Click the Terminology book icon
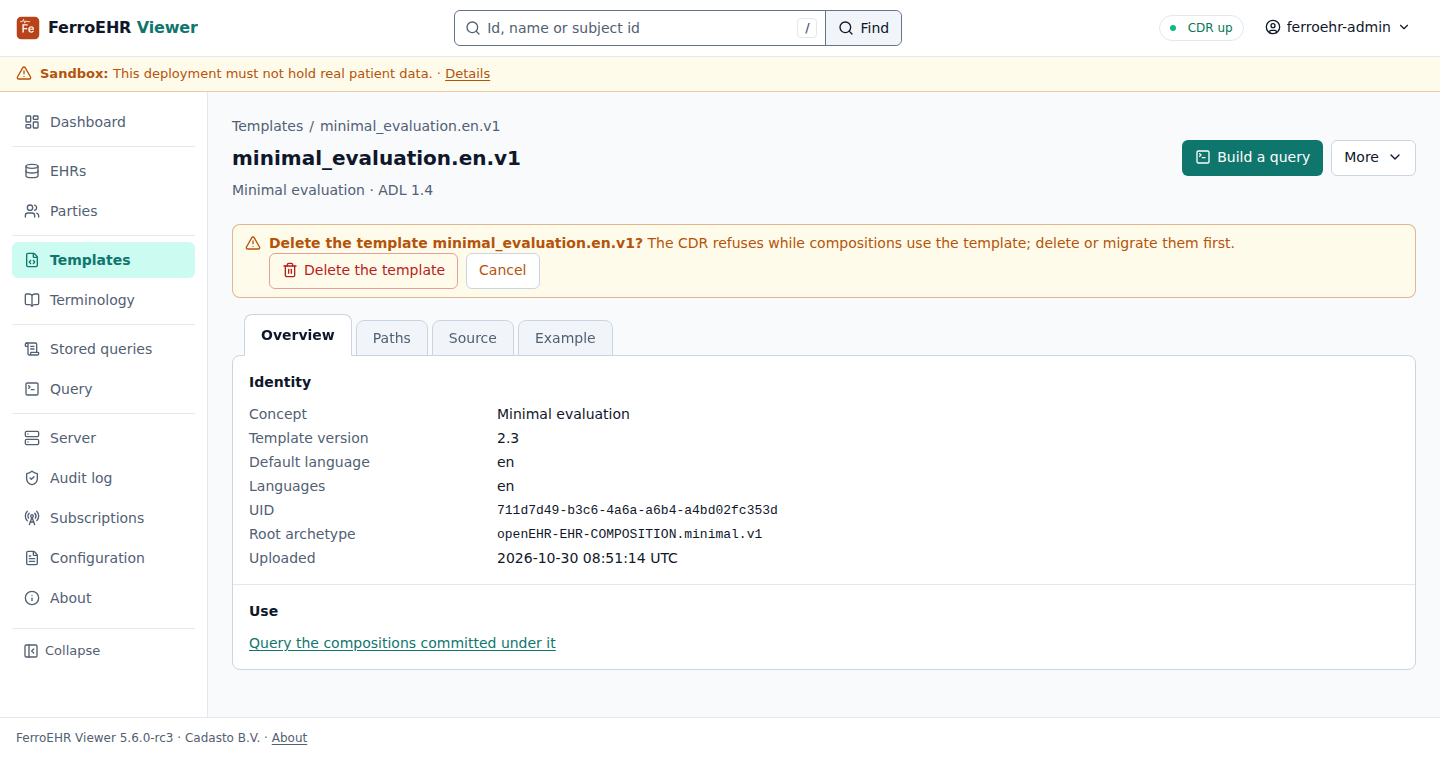The image size is (1440, 757). pos(32,300)
